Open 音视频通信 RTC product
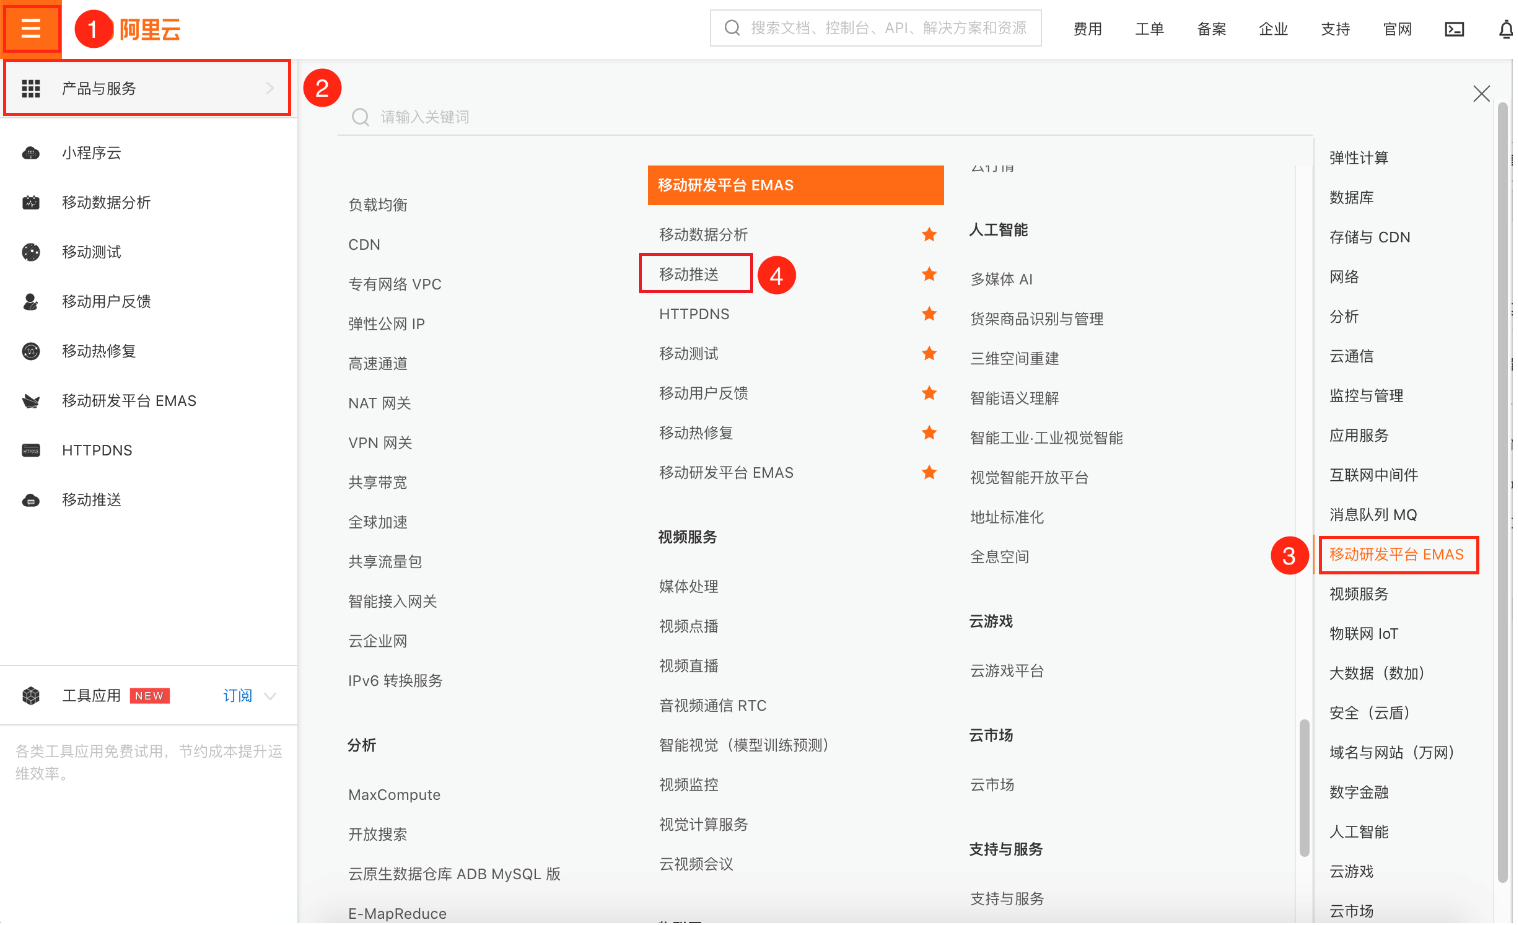 pyautogui.click(x=713, y=705)
